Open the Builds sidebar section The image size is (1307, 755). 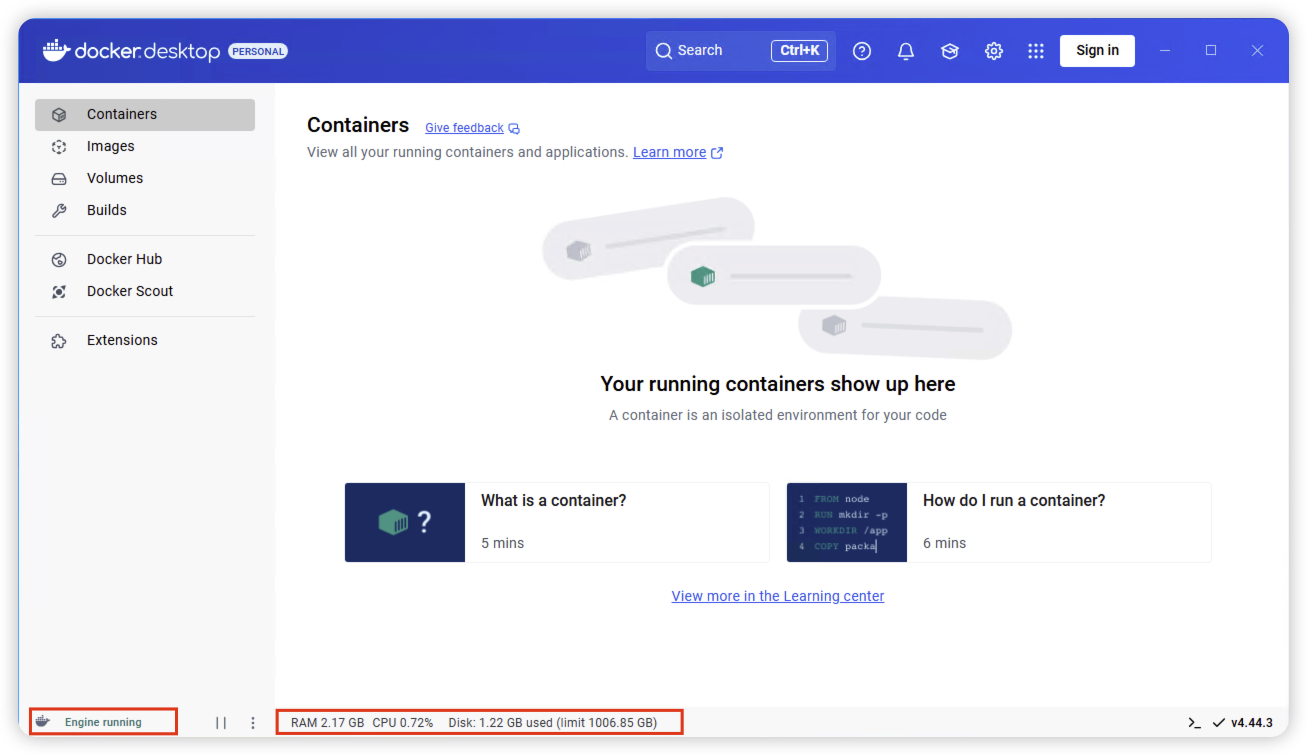145,210
